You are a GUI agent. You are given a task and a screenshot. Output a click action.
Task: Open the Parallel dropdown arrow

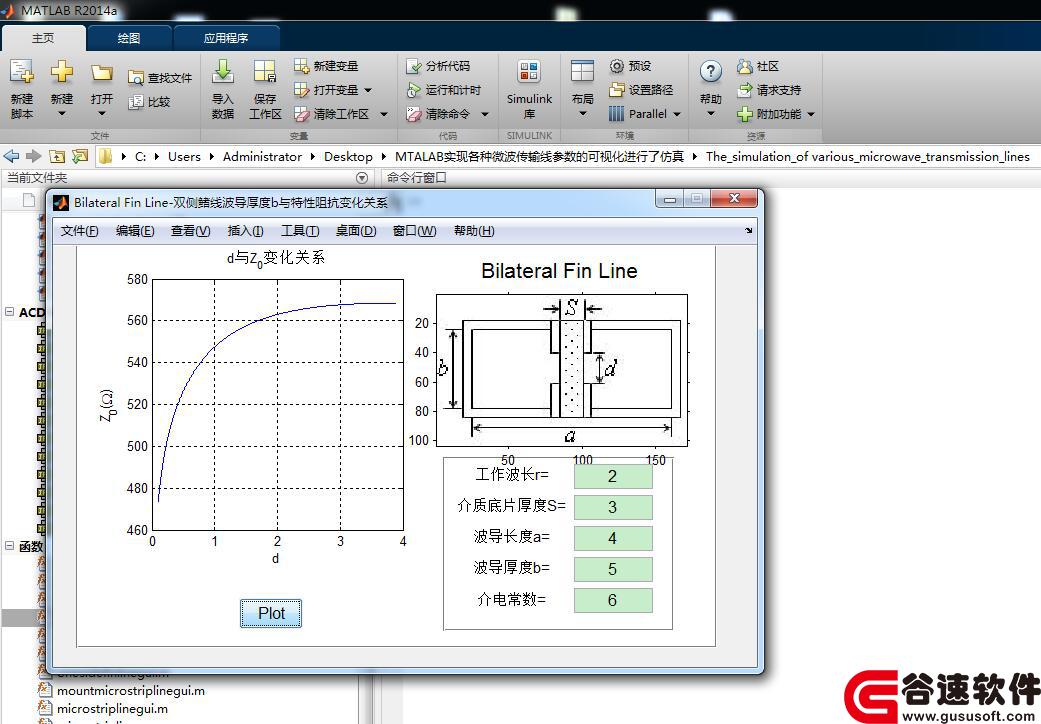pyautogui.click(x=677, y=114)
